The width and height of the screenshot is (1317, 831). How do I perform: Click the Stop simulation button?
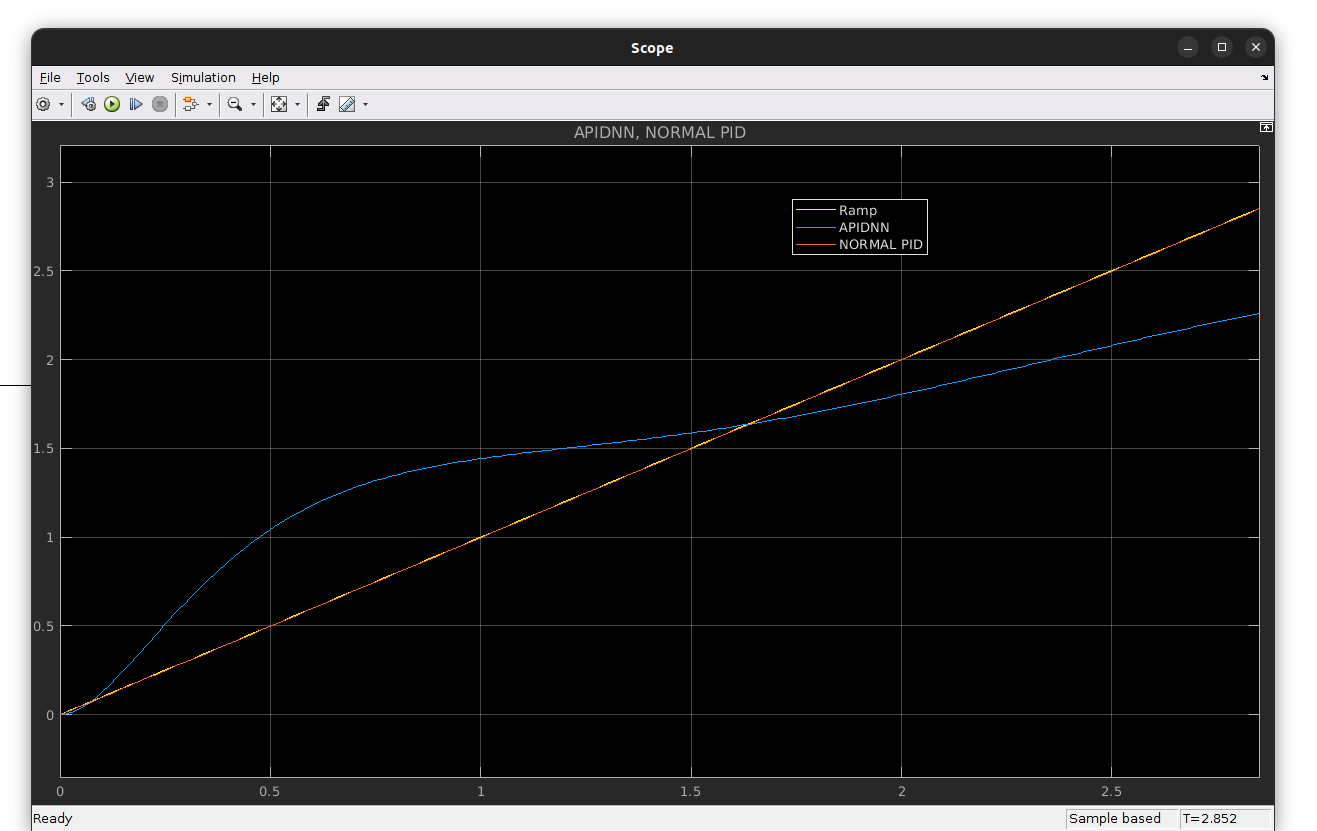pos(160,104)
